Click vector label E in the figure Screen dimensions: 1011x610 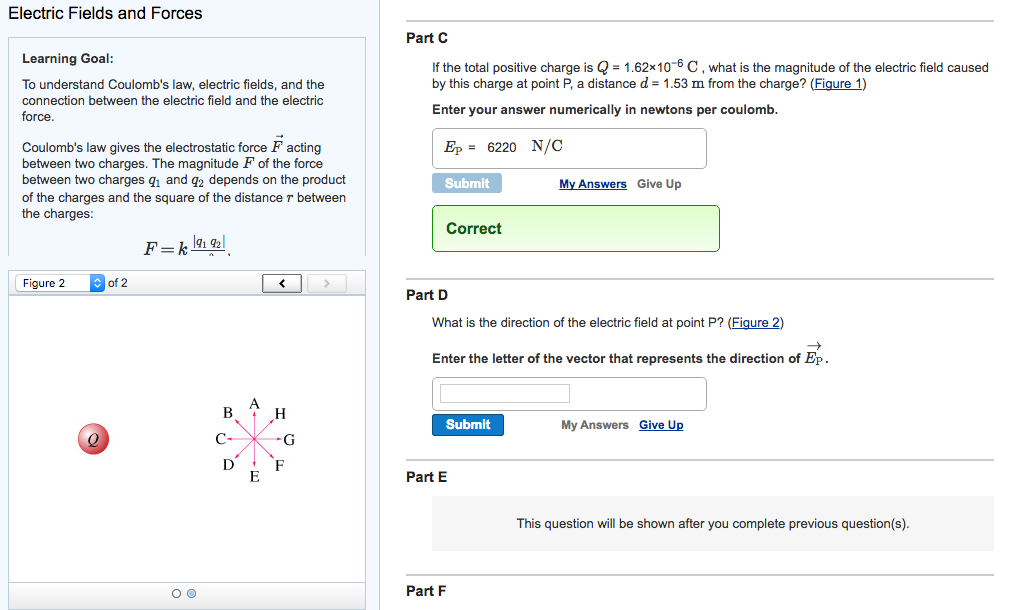[254, 477]
